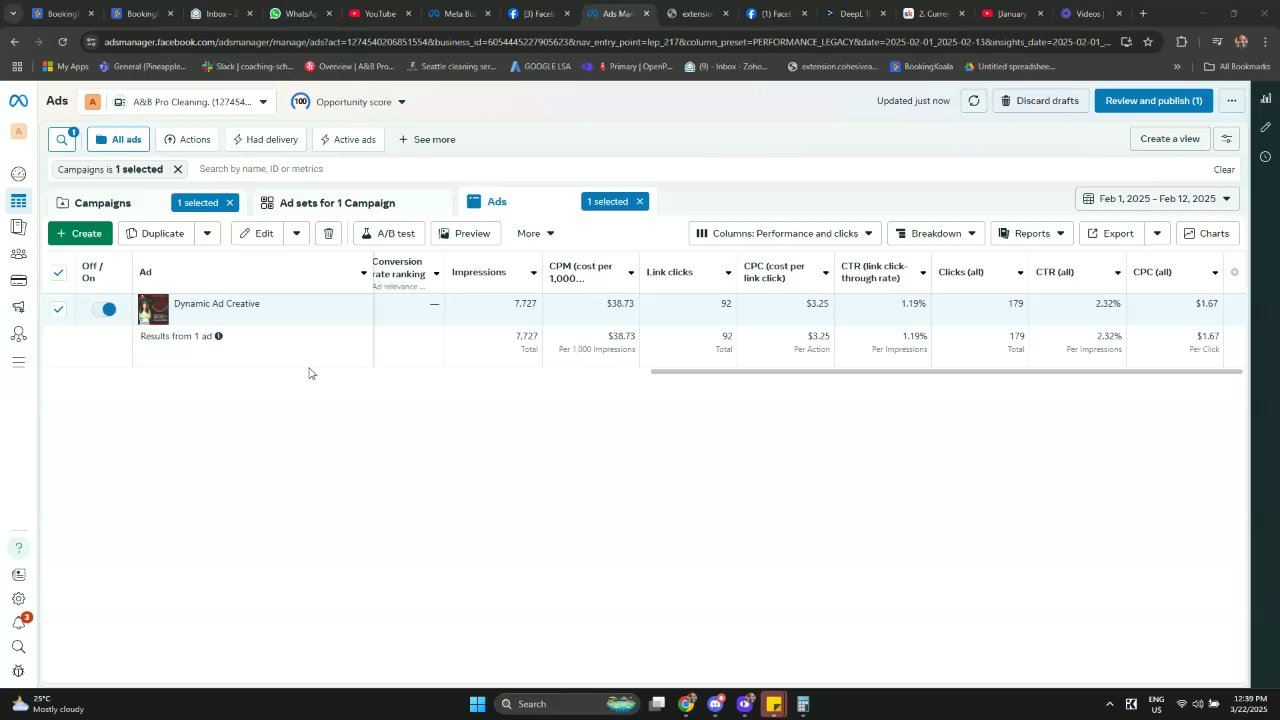Add a column with plus circle icon
Image resolution: width=1280 pixels, height=720 pixels.
point(1234,272)
